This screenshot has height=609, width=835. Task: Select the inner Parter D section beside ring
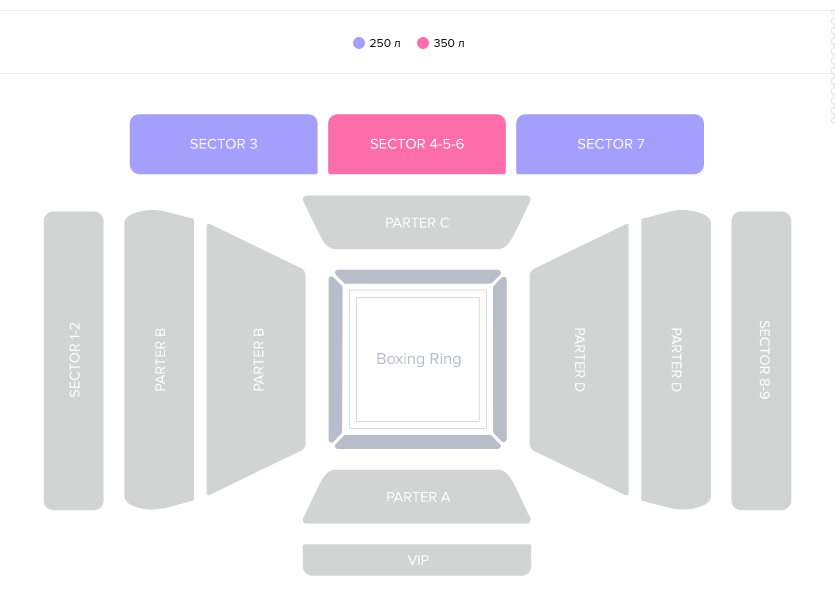pos(579,360)
